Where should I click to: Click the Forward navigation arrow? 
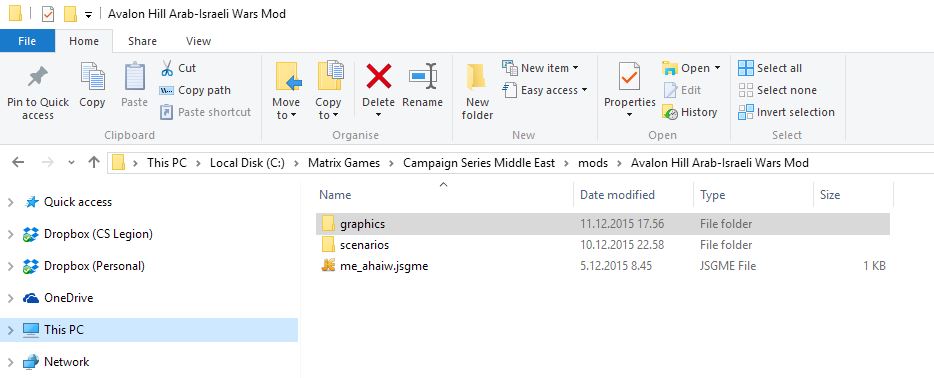pos(48,162)
